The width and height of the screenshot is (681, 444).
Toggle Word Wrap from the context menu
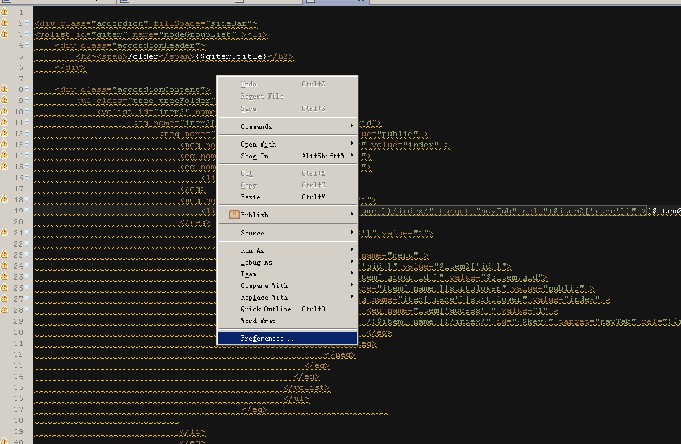click(x=288, y=321)
